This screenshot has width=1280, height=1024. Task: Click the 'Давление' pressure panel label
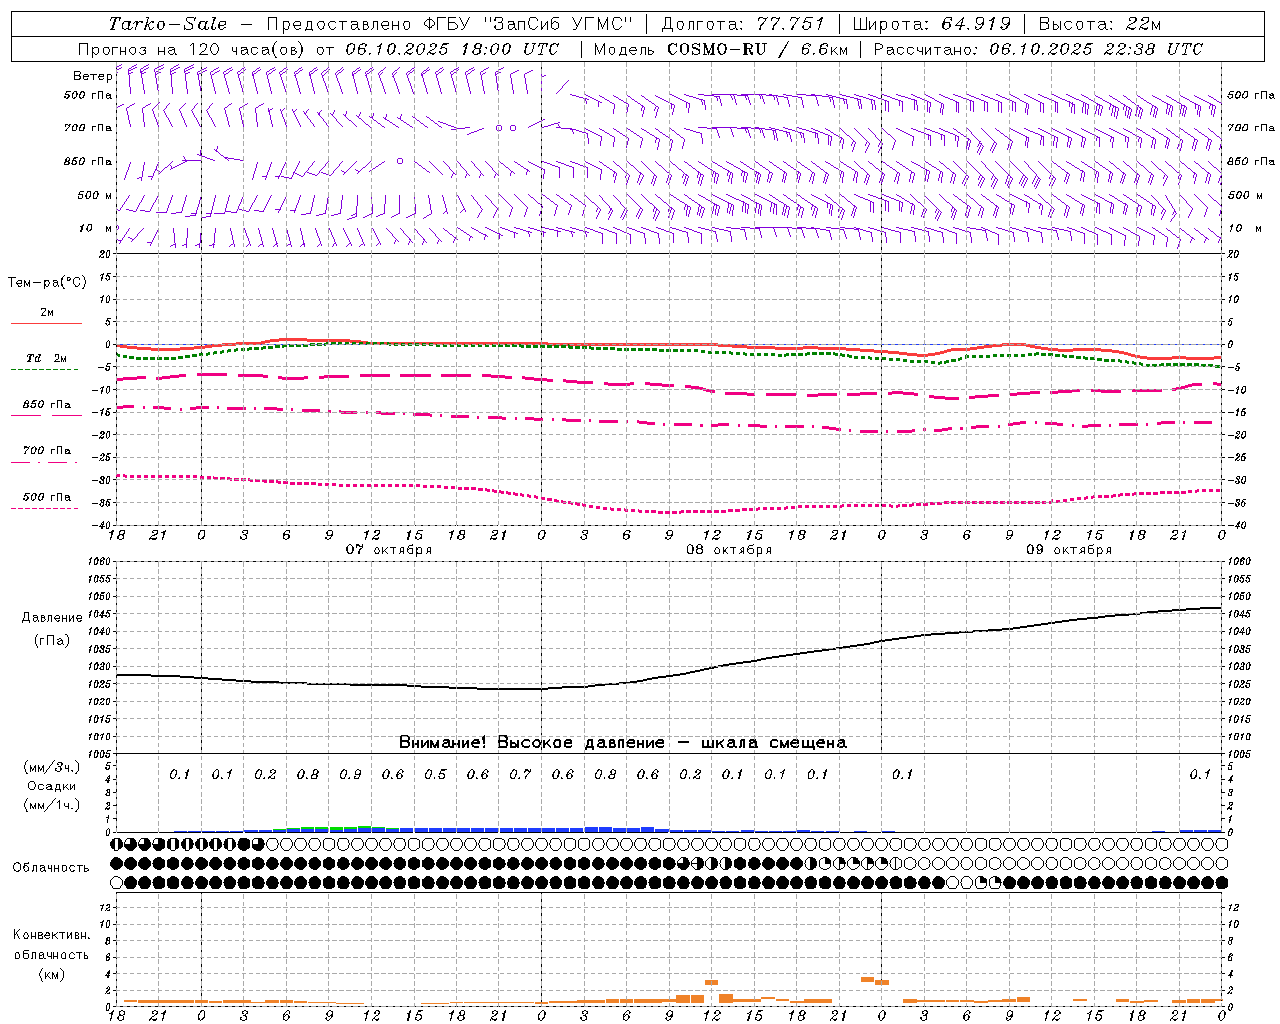[52, 618]
